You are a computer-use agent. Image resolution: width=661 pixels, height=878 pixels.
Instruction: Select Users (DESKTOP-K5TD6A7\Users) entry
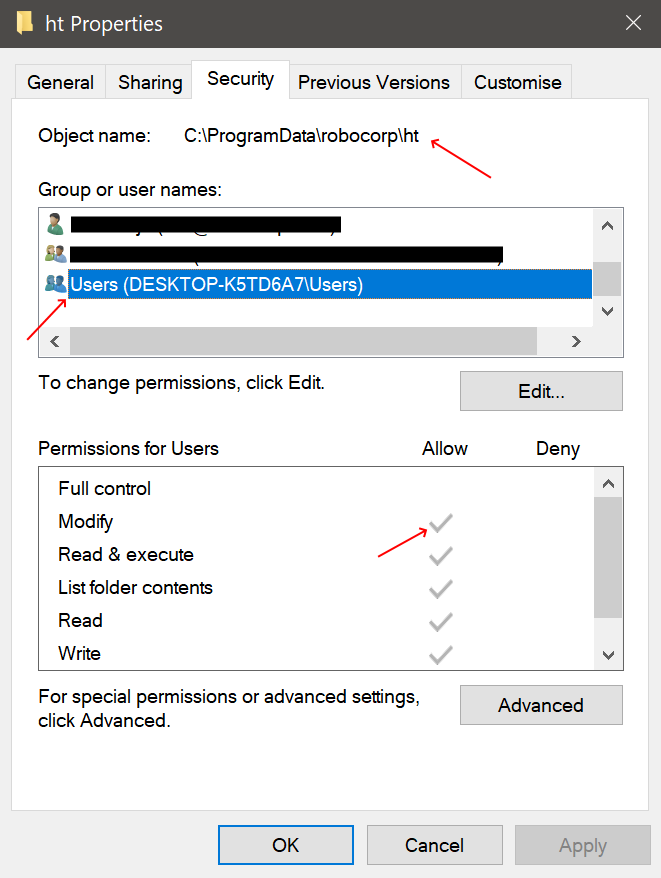329,284
